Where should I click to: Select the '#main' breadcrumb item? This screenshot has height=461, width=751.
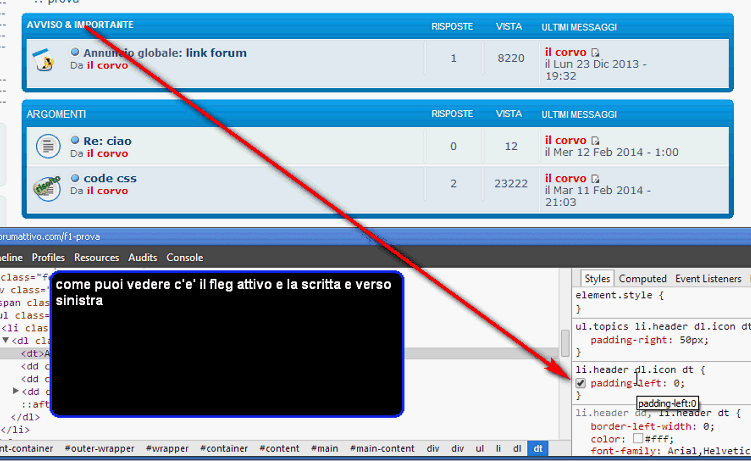(324, 449)
